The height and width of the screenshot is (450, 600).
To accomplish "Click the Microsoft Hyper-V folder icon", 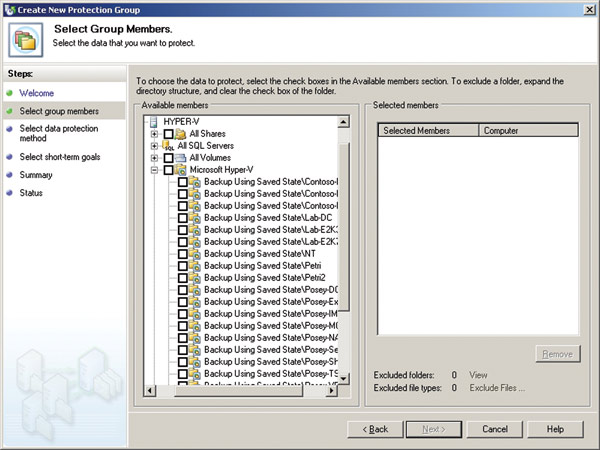I will [180, 170].
